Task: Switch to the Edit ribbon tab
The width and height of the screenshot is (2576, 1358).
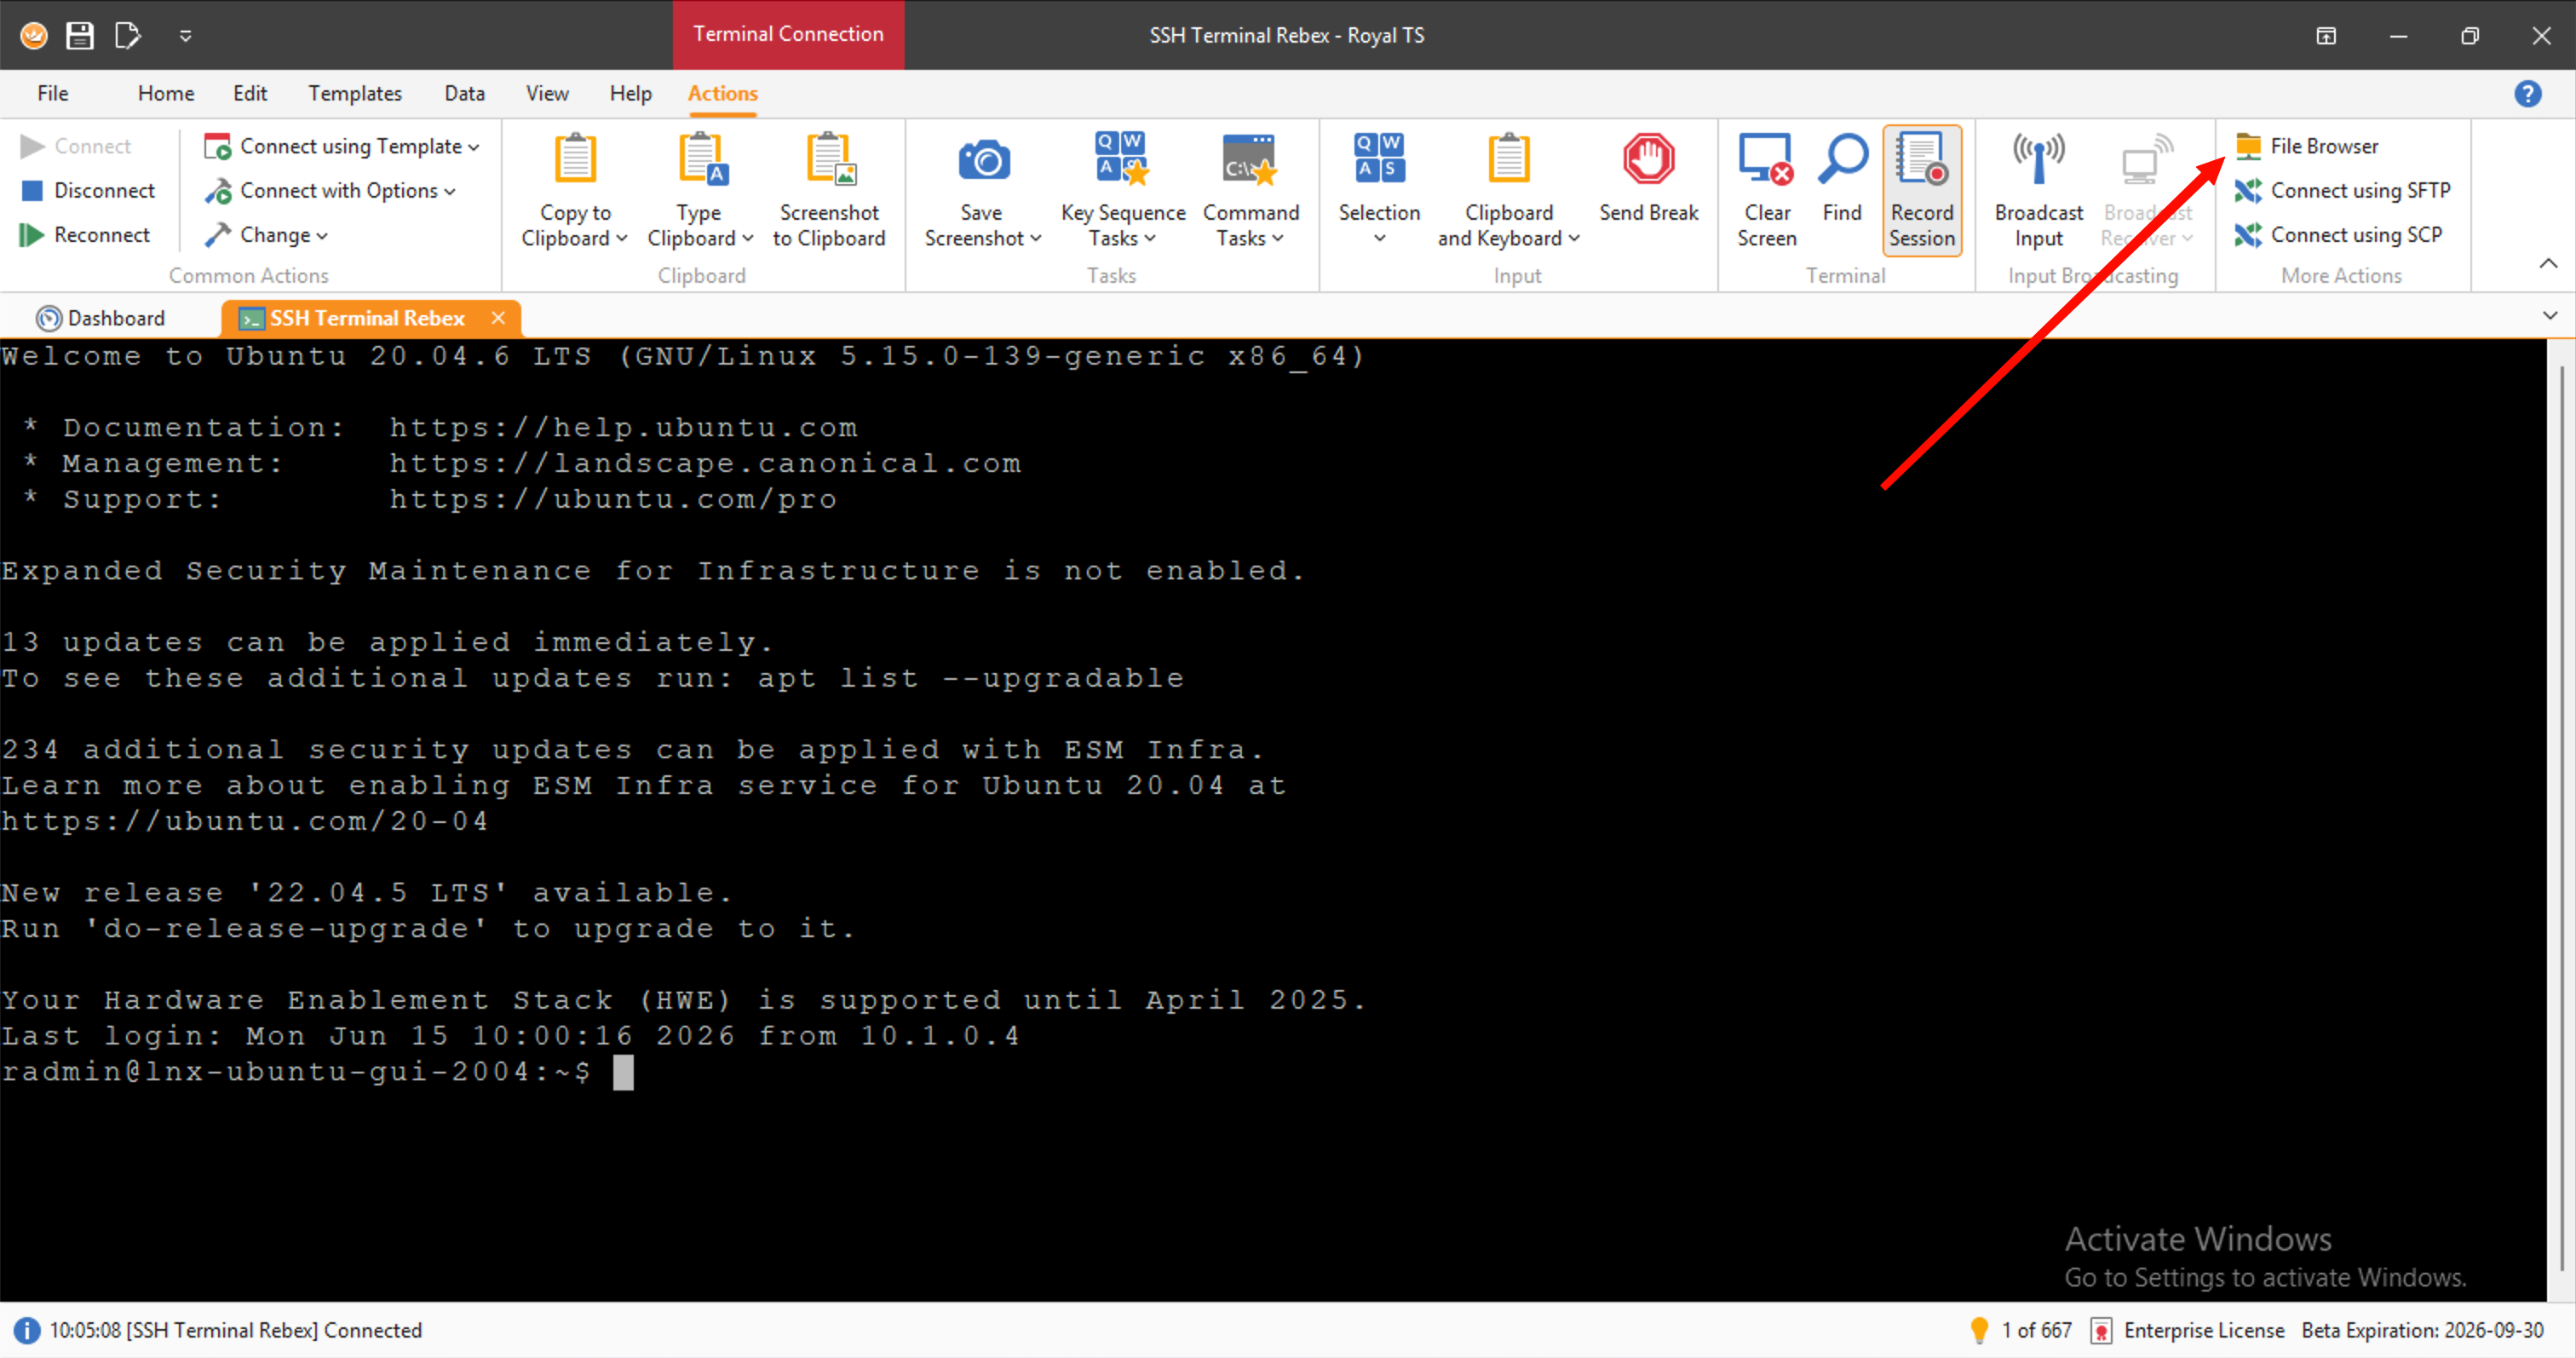Action: 250,93
